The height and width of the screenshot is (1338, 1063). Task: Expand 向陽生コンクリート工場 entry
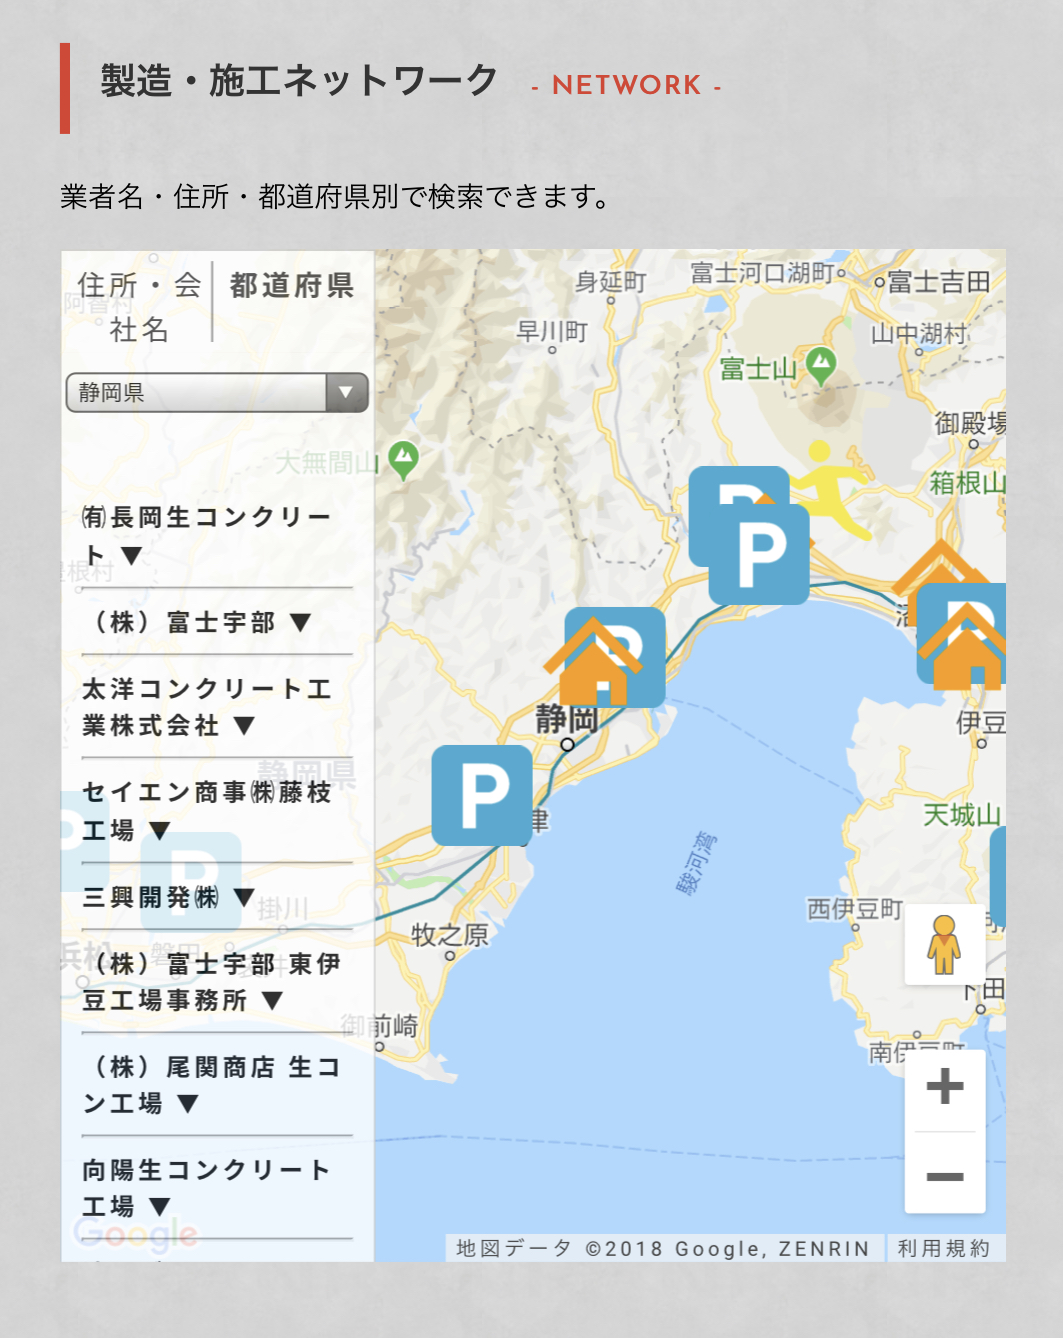click(206, 1188)
